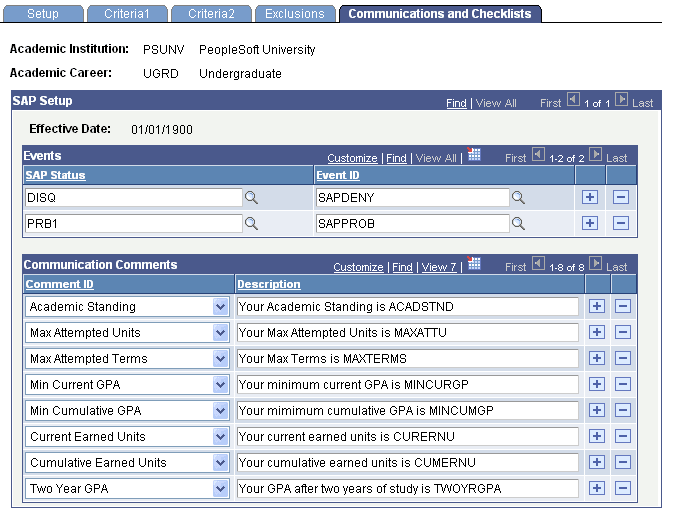Click Find link in Events grid
Screen dimensions: 673x515
coord(396,158)
